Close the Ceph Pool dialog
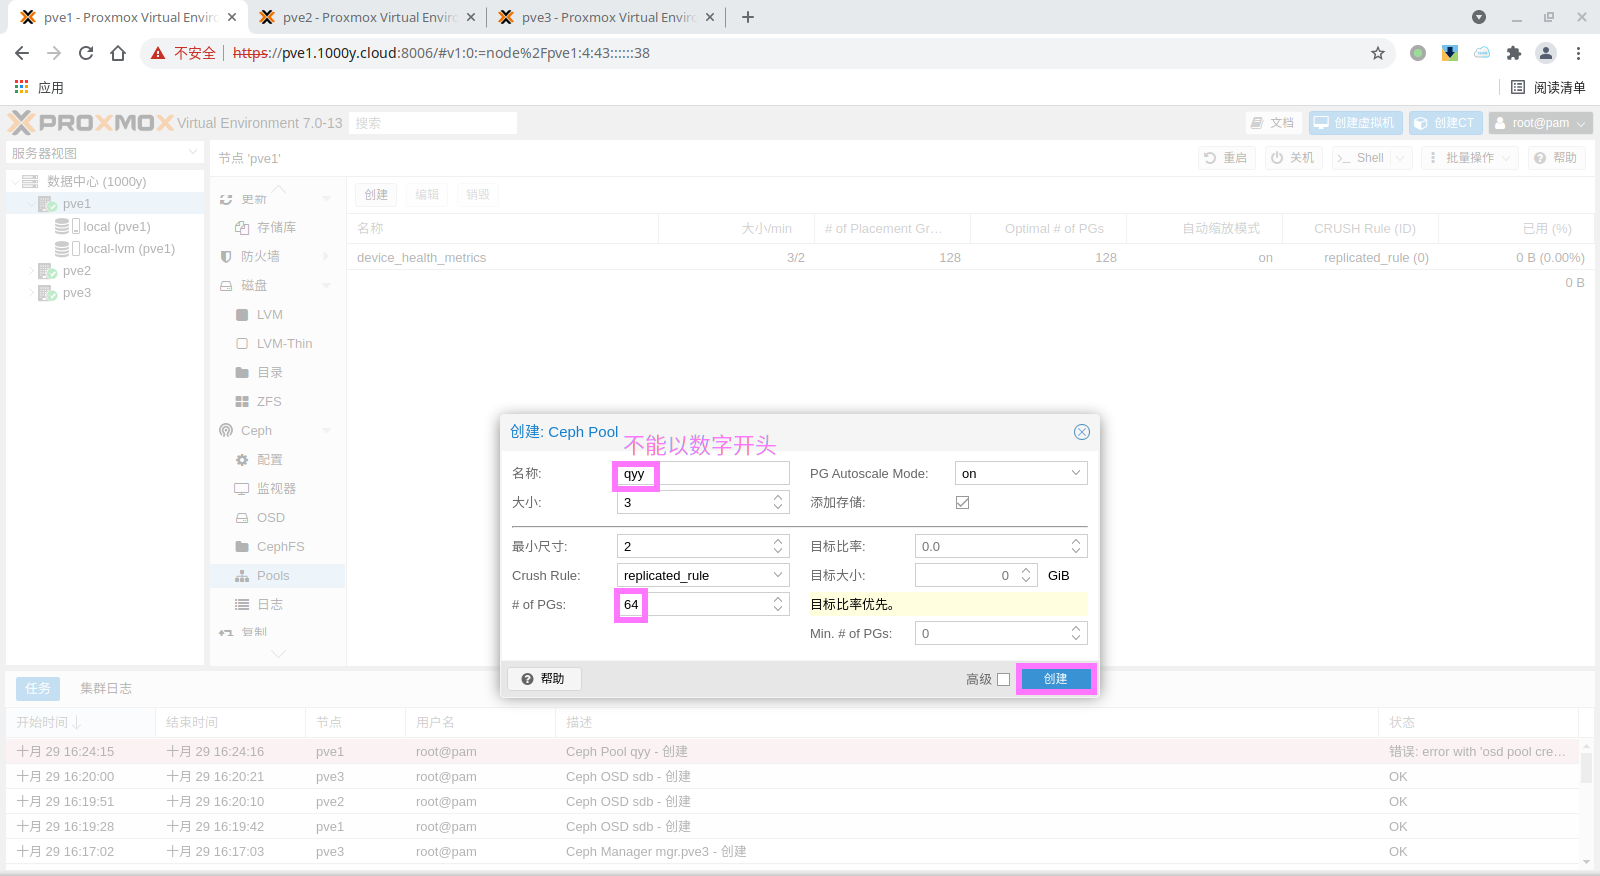 pyautogui.click(x=1081, y=432)
